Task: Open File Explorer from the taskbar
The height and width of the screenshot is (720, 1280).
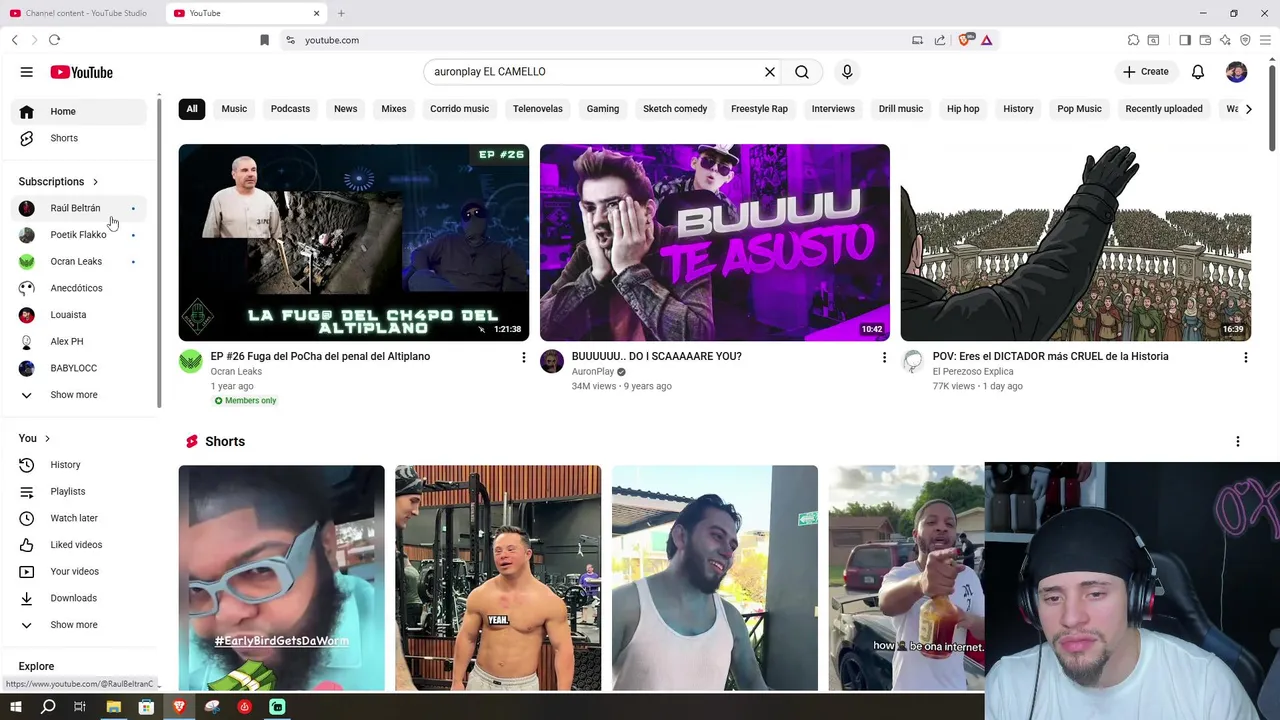Action: [x=113, y=707]
